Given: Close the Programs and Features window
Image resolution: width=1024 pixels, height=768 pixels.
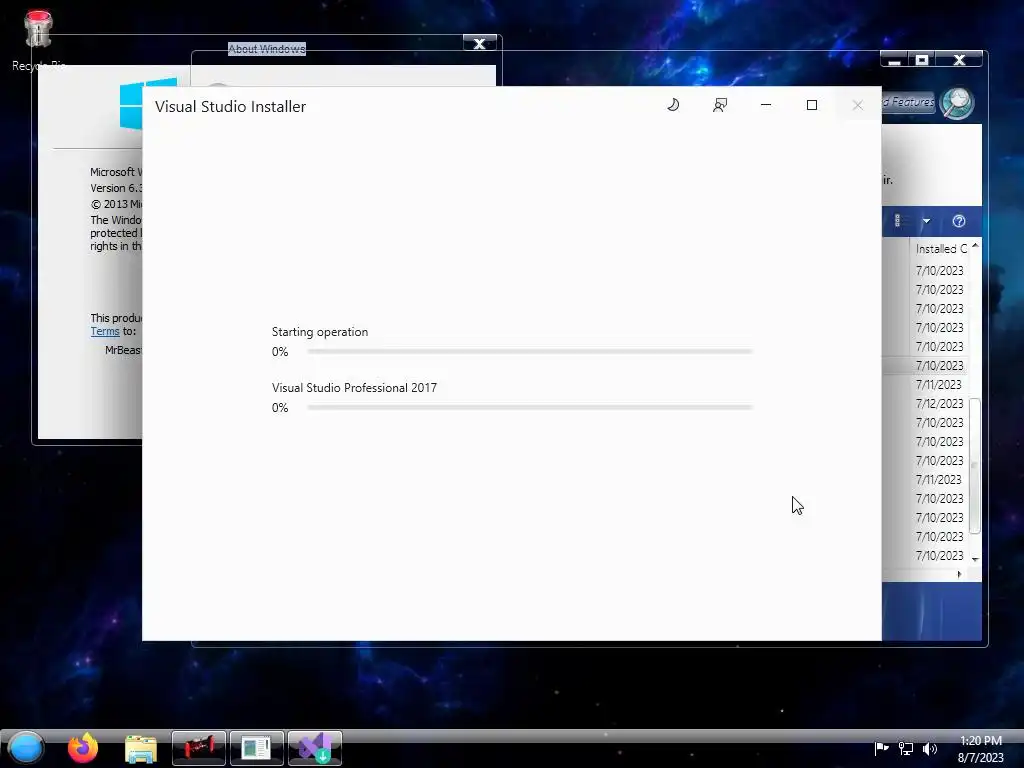Looking at the screenshot, I should tap(959, 60).
